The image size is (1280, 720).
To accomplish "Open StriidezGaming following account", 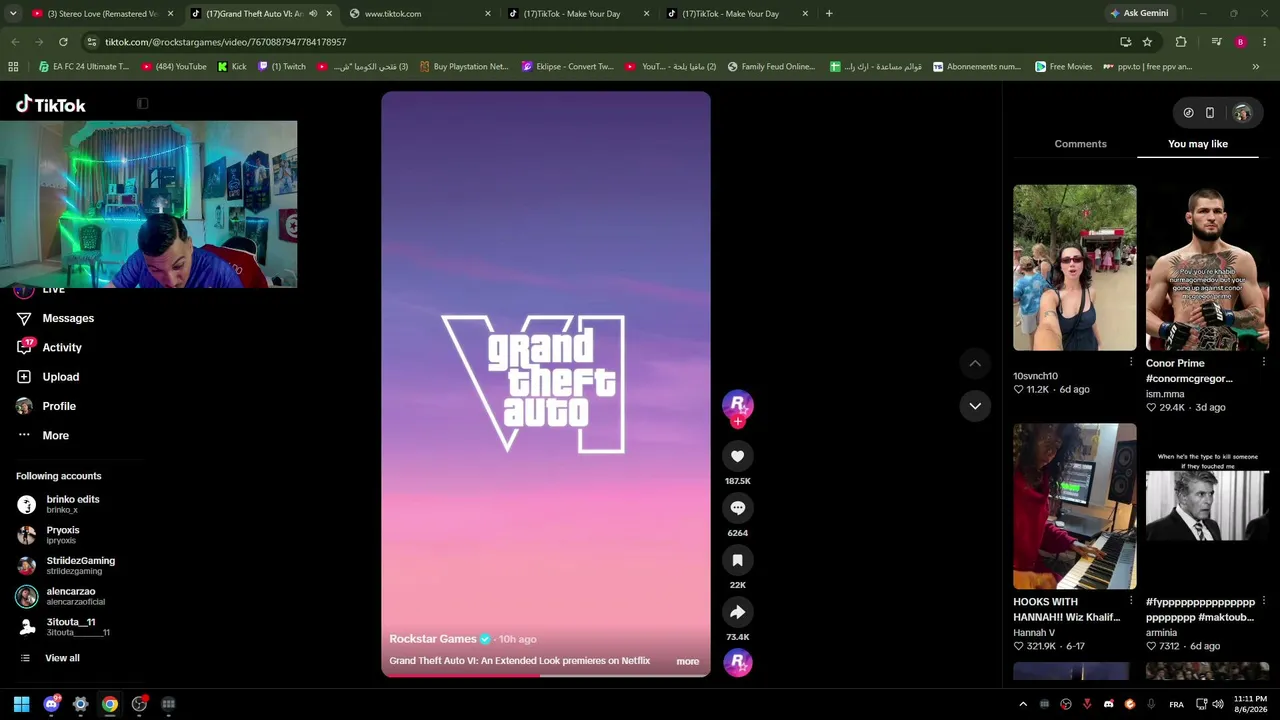I will point(80,566).
